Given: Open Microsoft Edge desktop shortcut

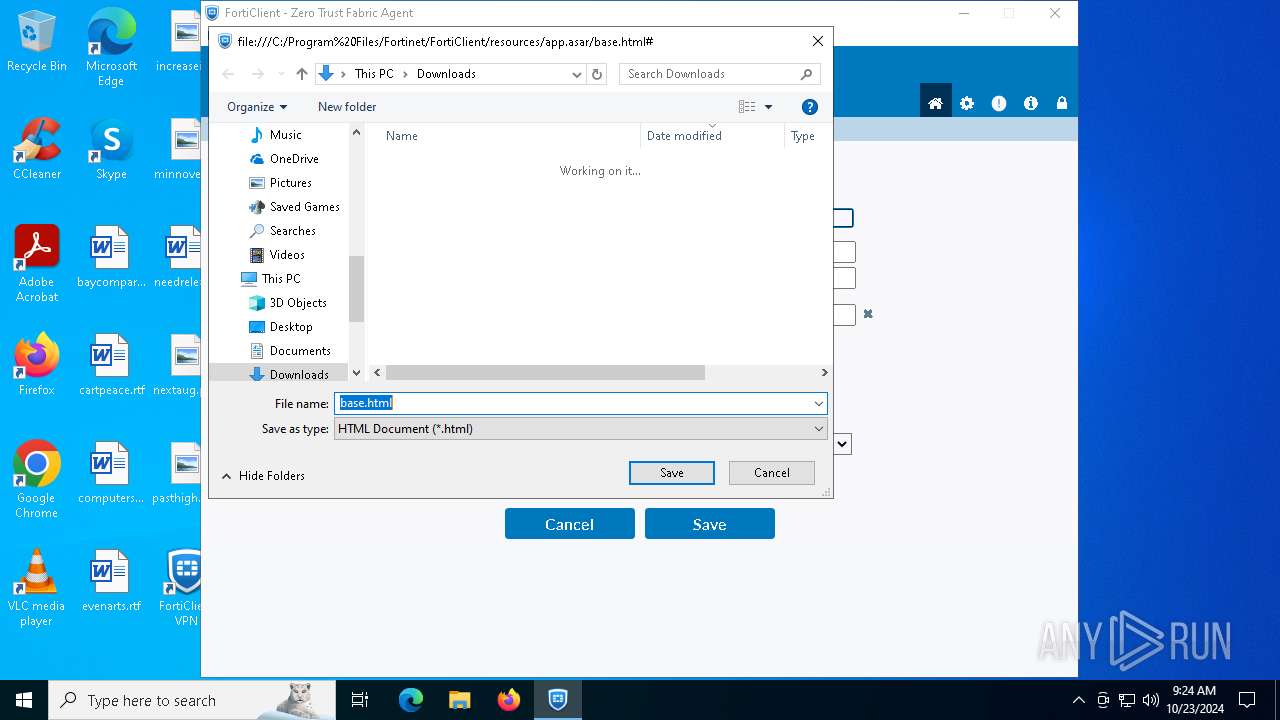Looking at the screenshot, I should point(111,47).
